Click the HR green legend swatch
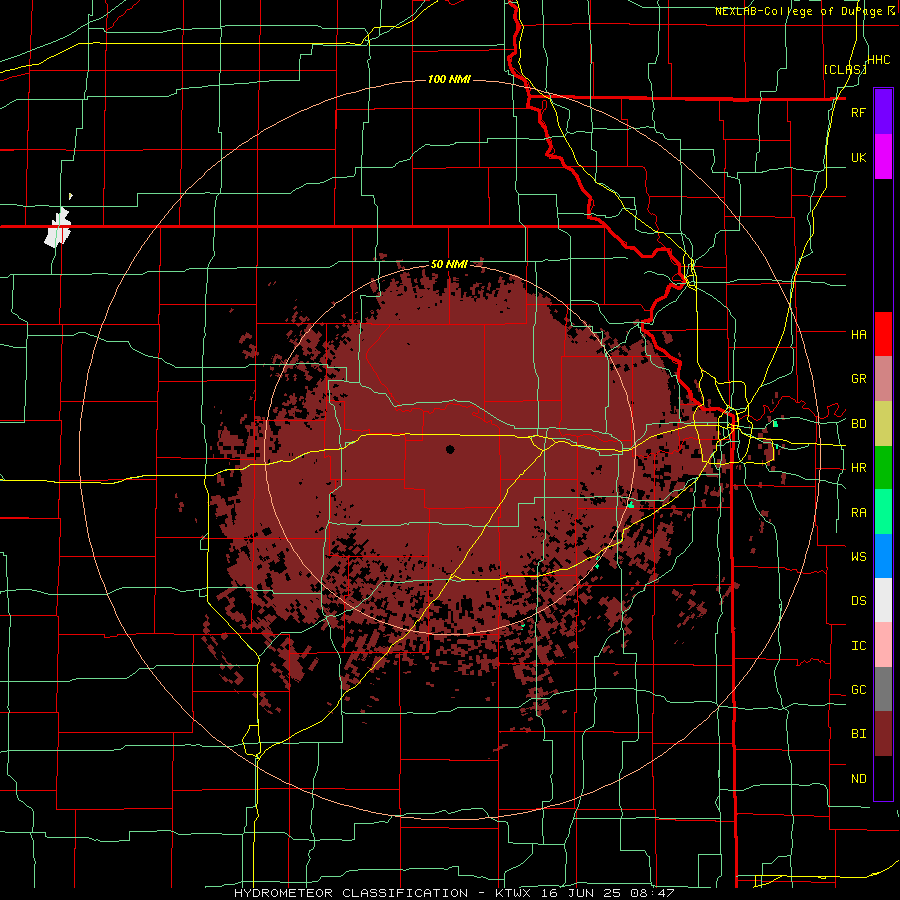900x900 pixels. [883, 468]
